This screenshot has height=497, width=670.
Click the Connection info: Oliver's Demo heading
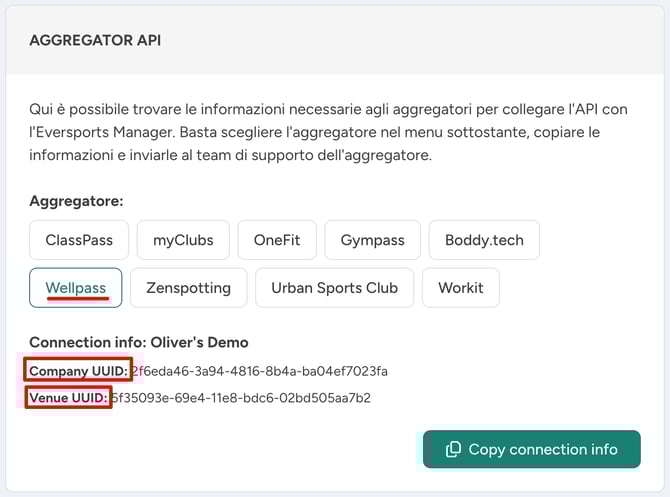click(138, 342)
